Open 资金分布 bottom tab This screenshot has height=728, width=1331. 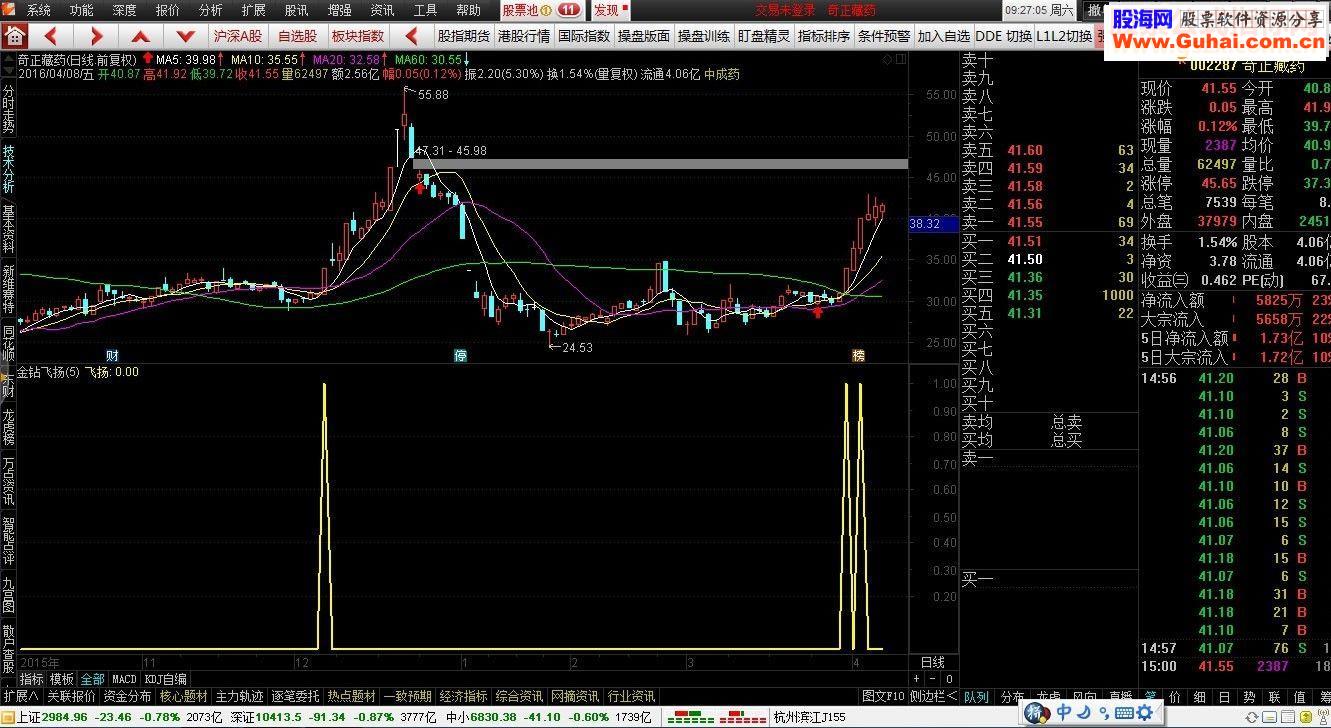pos(127,696)
